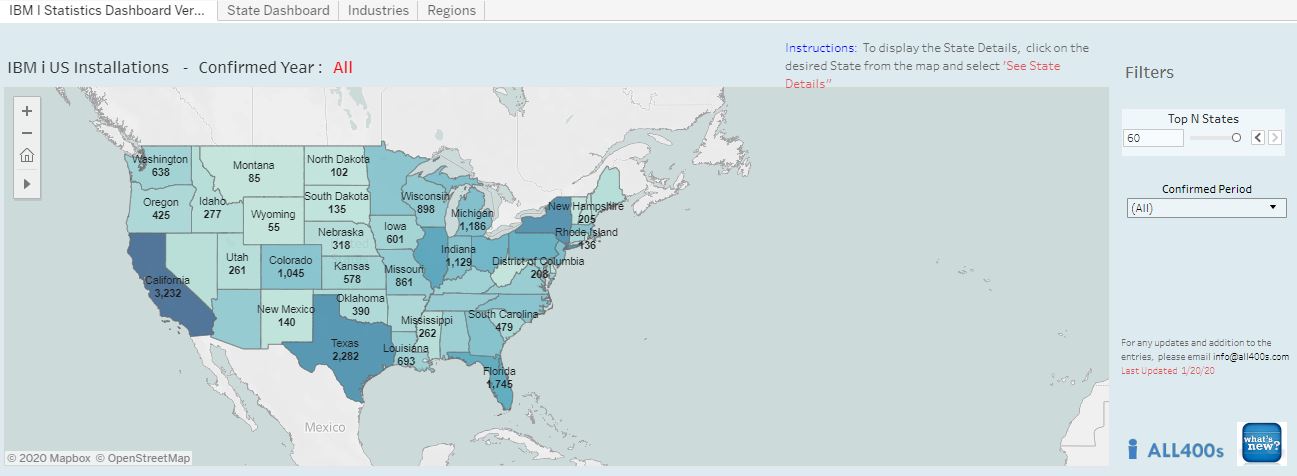Viewport: 1297px width, 476px height.
Task: Decrease Top N States with left arrow
Action: (1258, 138)
